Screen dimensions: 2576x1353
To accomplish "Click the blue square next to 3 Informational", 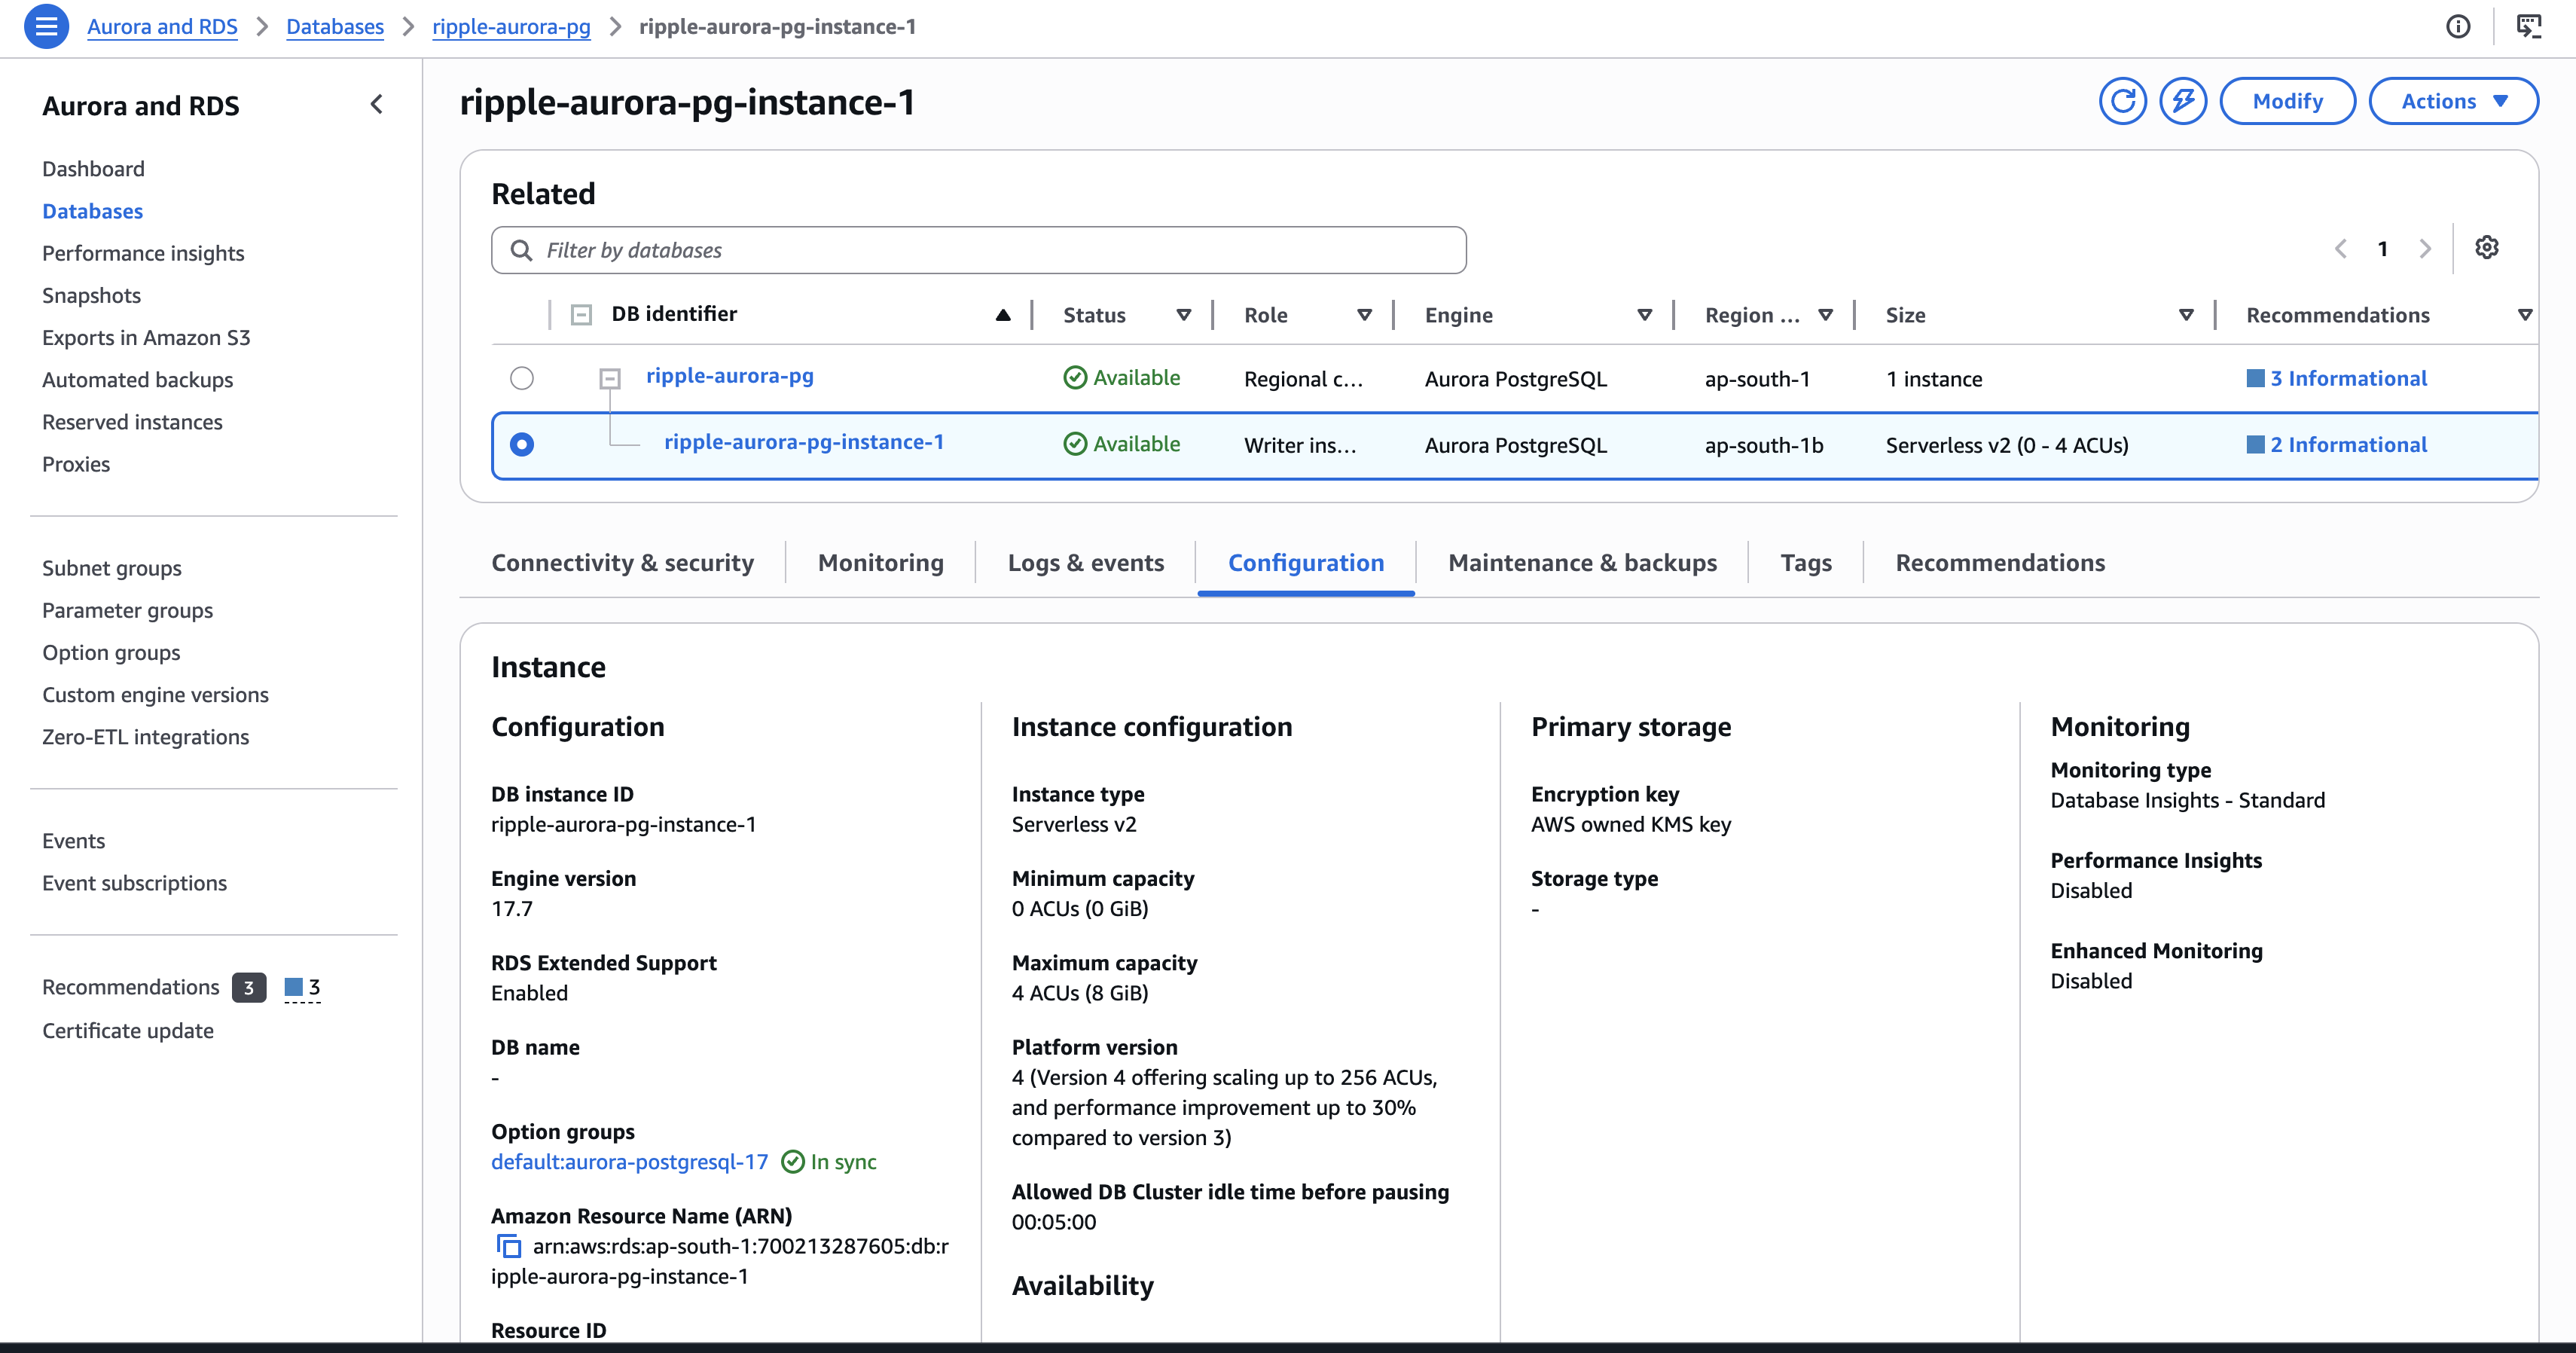I will coord(2255,378).
